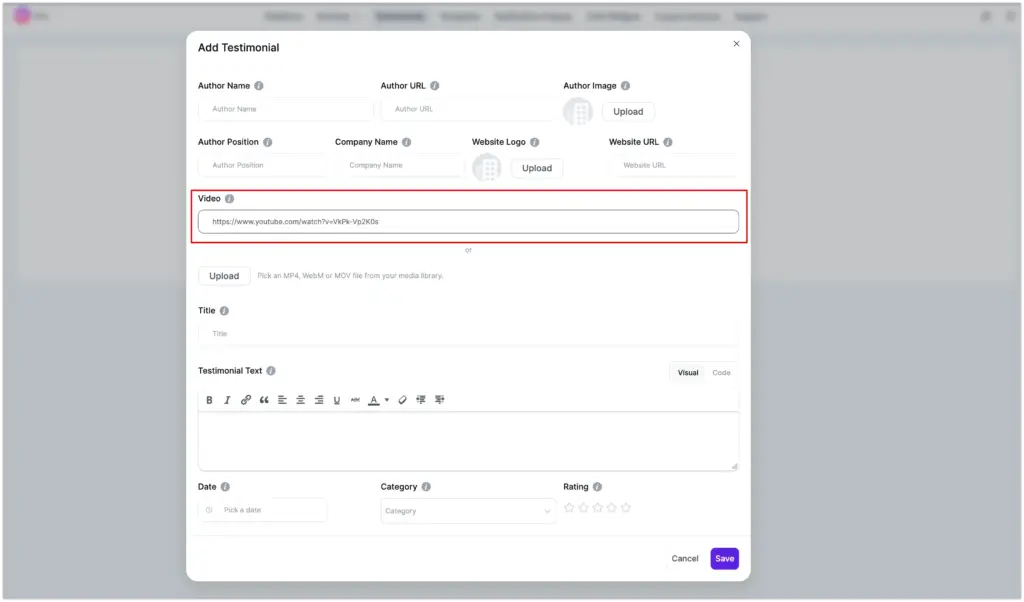Click the Author Name info icon

coord(259,86)
